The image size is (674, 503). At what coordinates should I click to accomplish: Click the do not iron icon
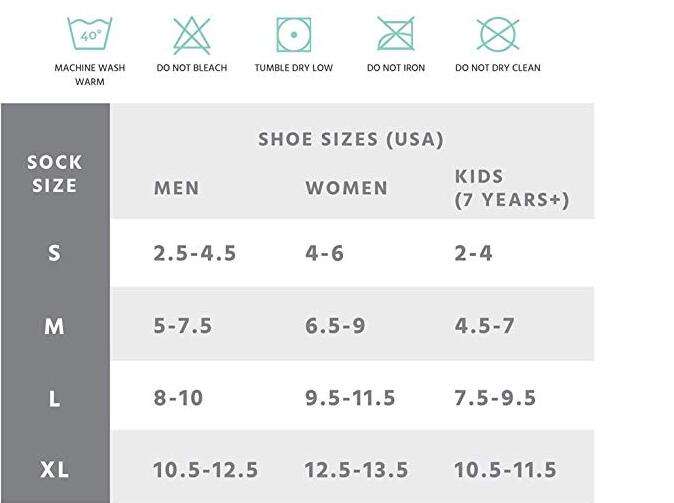click(x=396, y=34)
